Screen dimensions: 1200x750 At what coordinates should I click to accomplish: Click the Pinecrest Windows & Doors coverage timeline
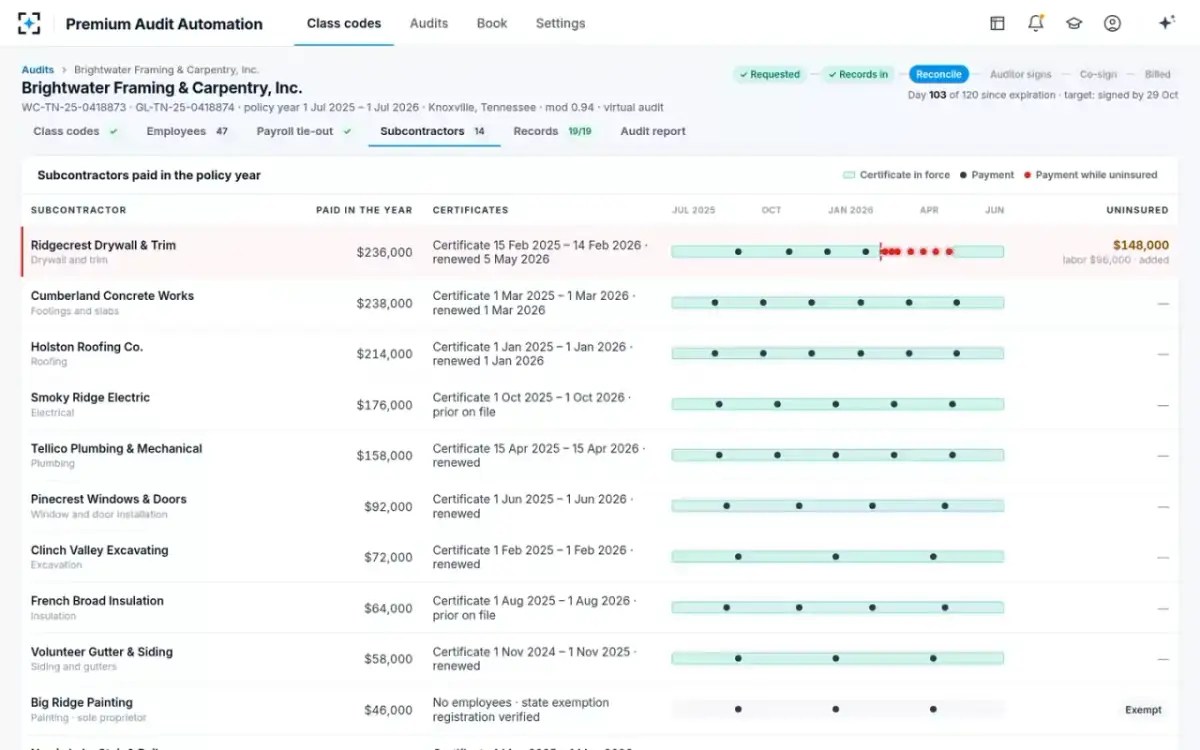[x=837, y=506]
